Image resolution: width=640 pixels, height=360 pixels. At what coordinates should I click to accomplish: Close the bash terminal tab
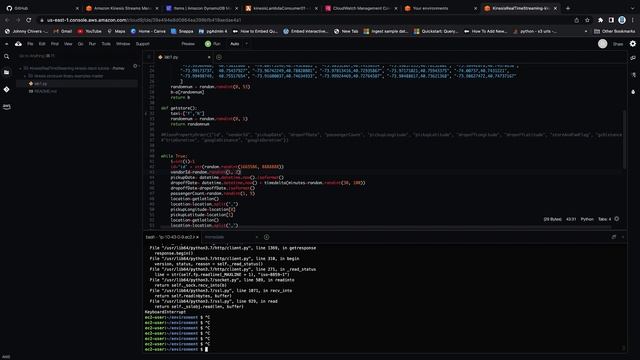click(198, 237)
